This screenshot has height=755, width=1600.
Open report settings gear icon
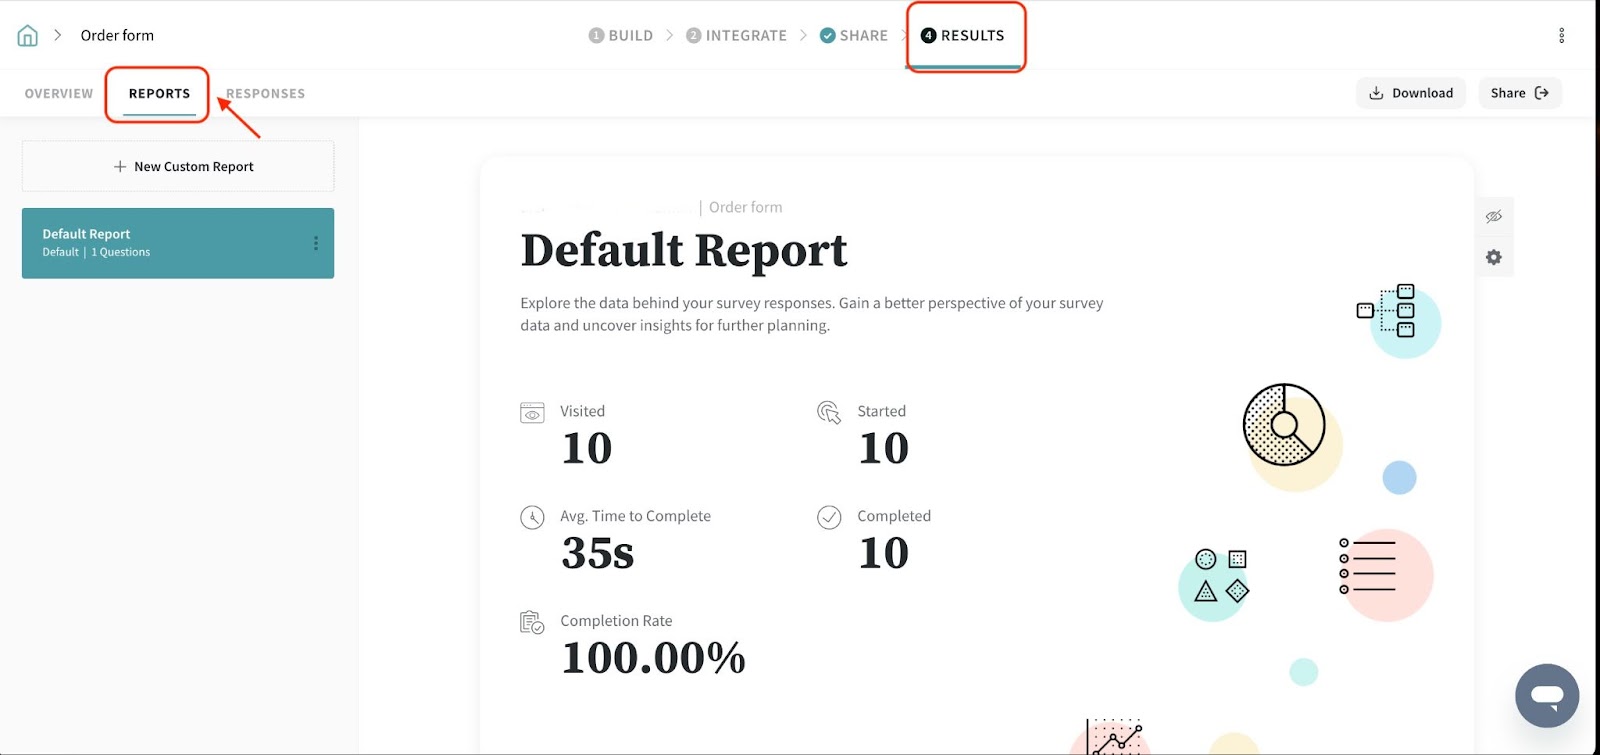(1493, 258)
